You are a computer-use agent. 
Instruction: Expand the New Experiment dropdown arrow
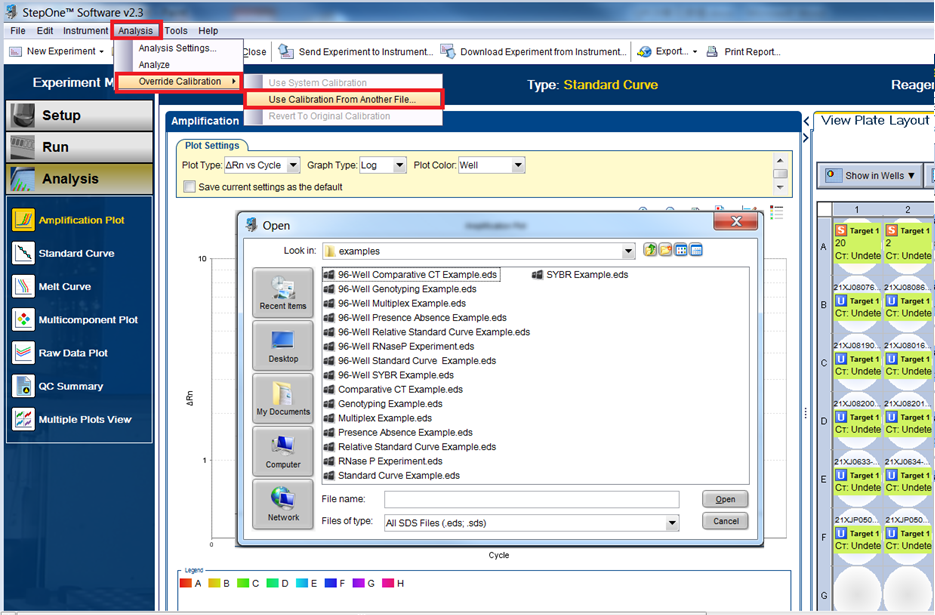101,52
